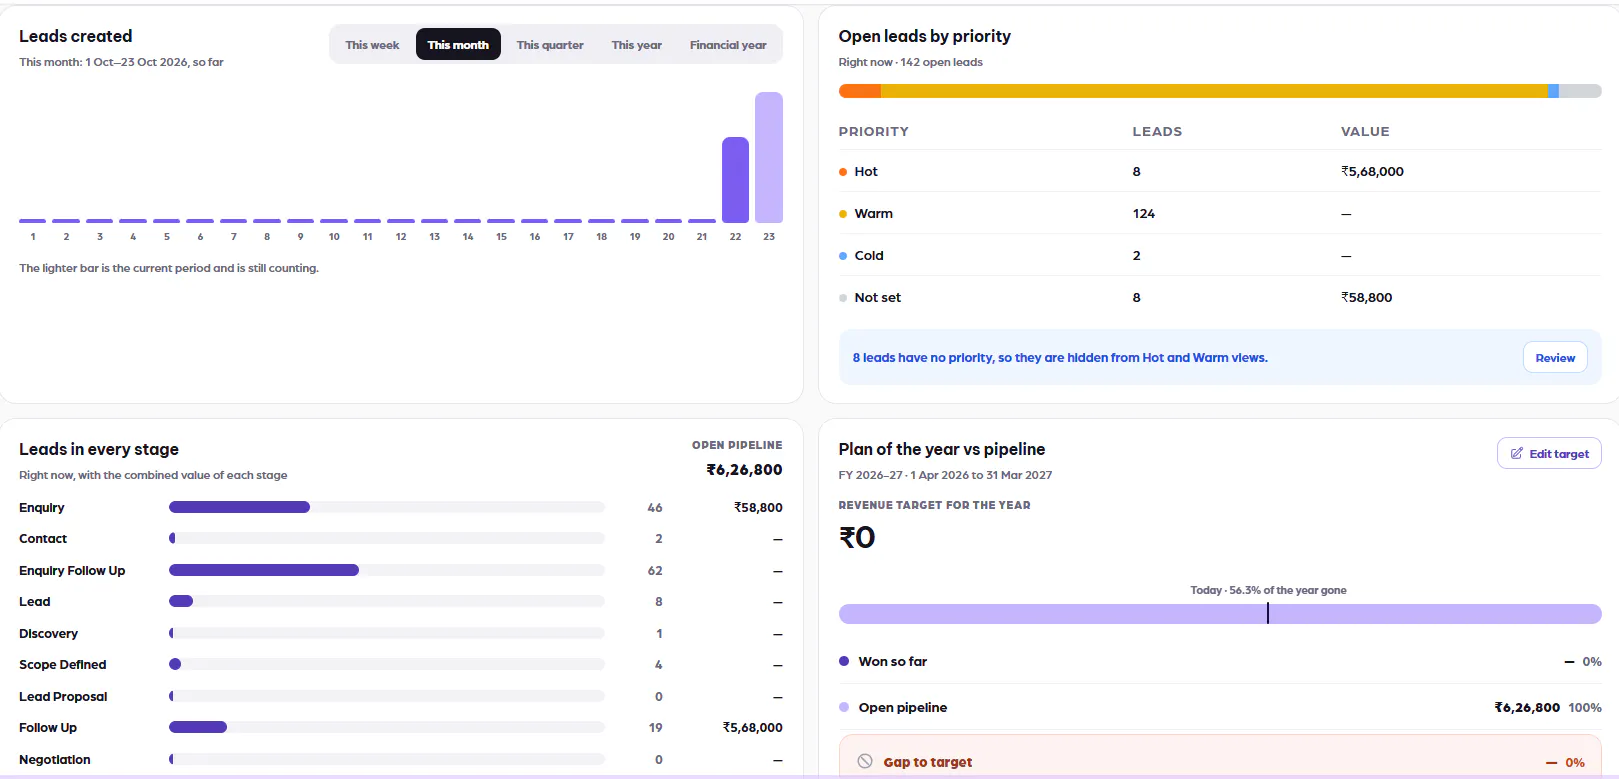Click the Gap to target label
Viewport: 1619px width, 779px height.
coord(928,762)
